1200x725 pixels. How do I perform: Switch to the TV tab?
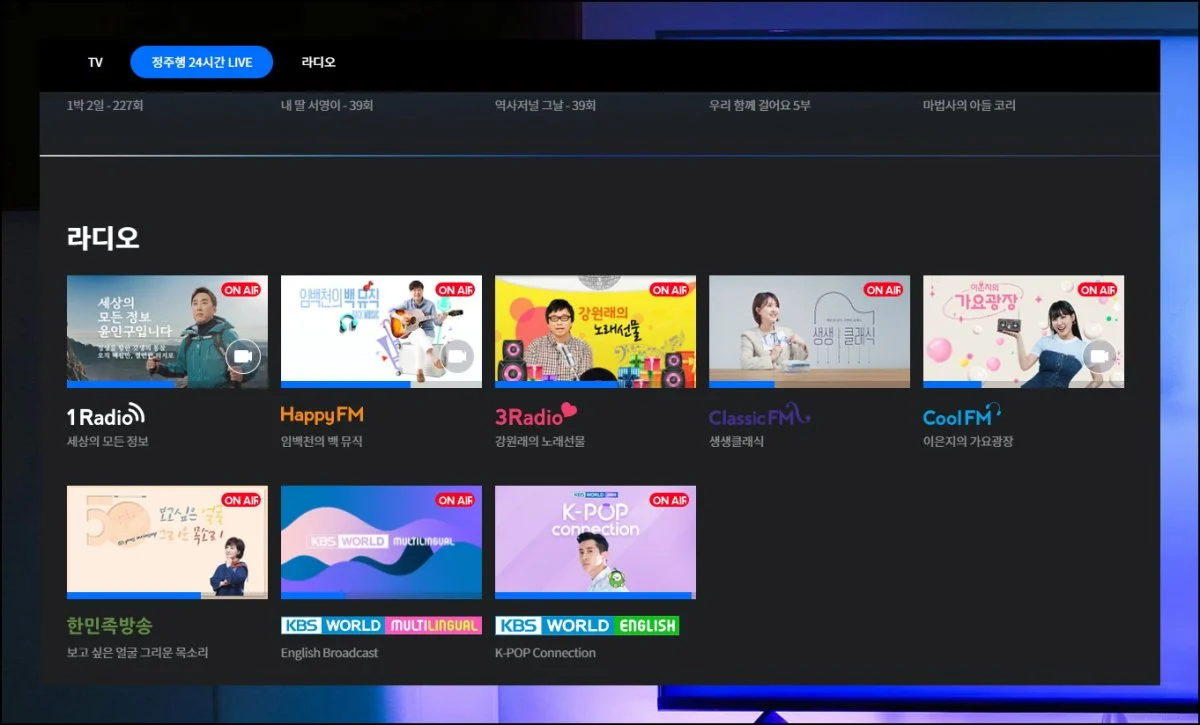pyautogui.click(x=95, y=62)
